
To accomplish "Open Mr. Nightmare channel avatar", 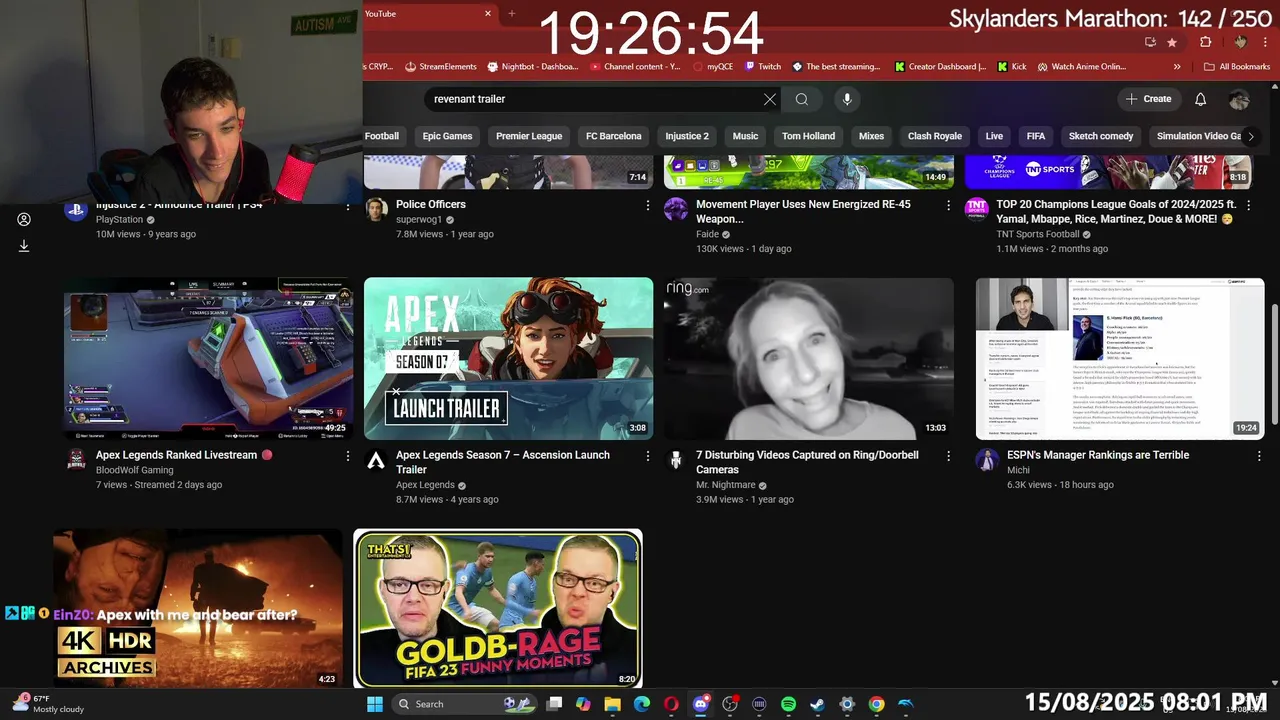I will [676, 460].
